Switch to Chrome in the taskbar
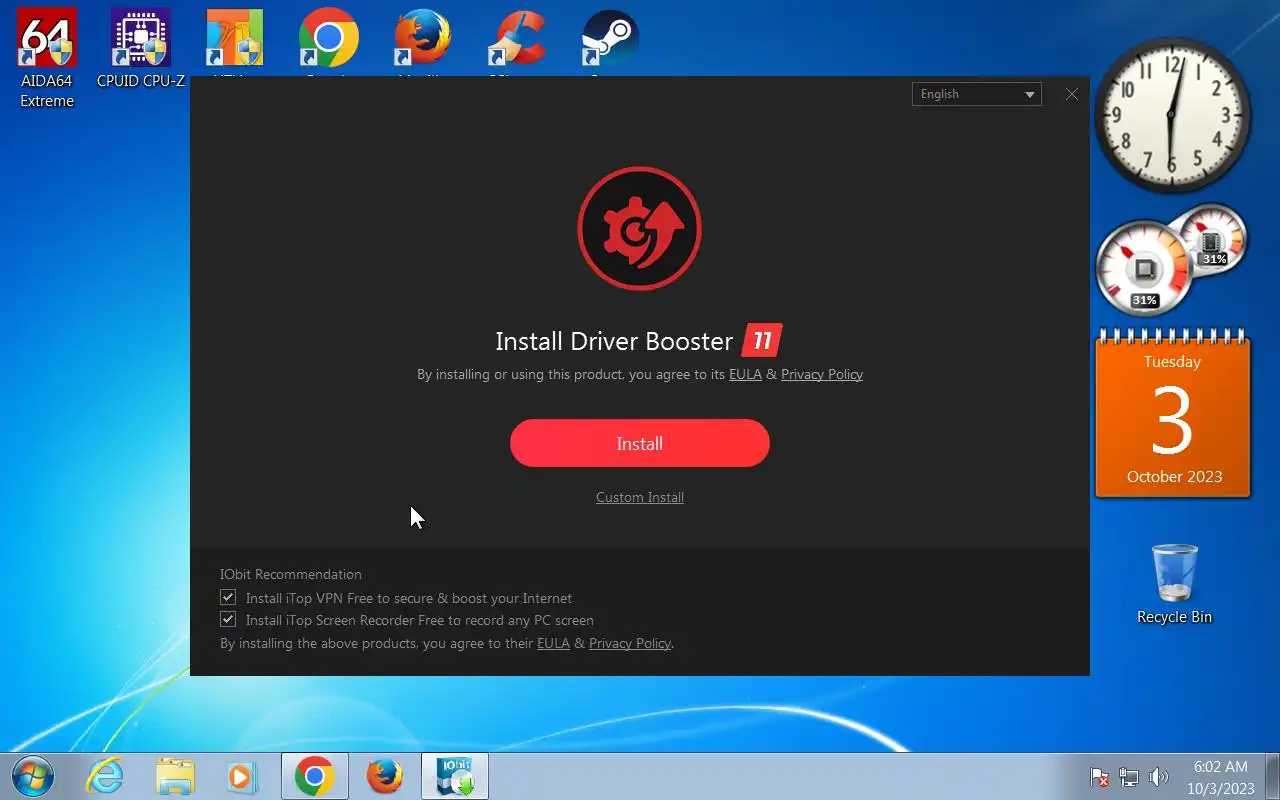 click(x=315, y=776)
